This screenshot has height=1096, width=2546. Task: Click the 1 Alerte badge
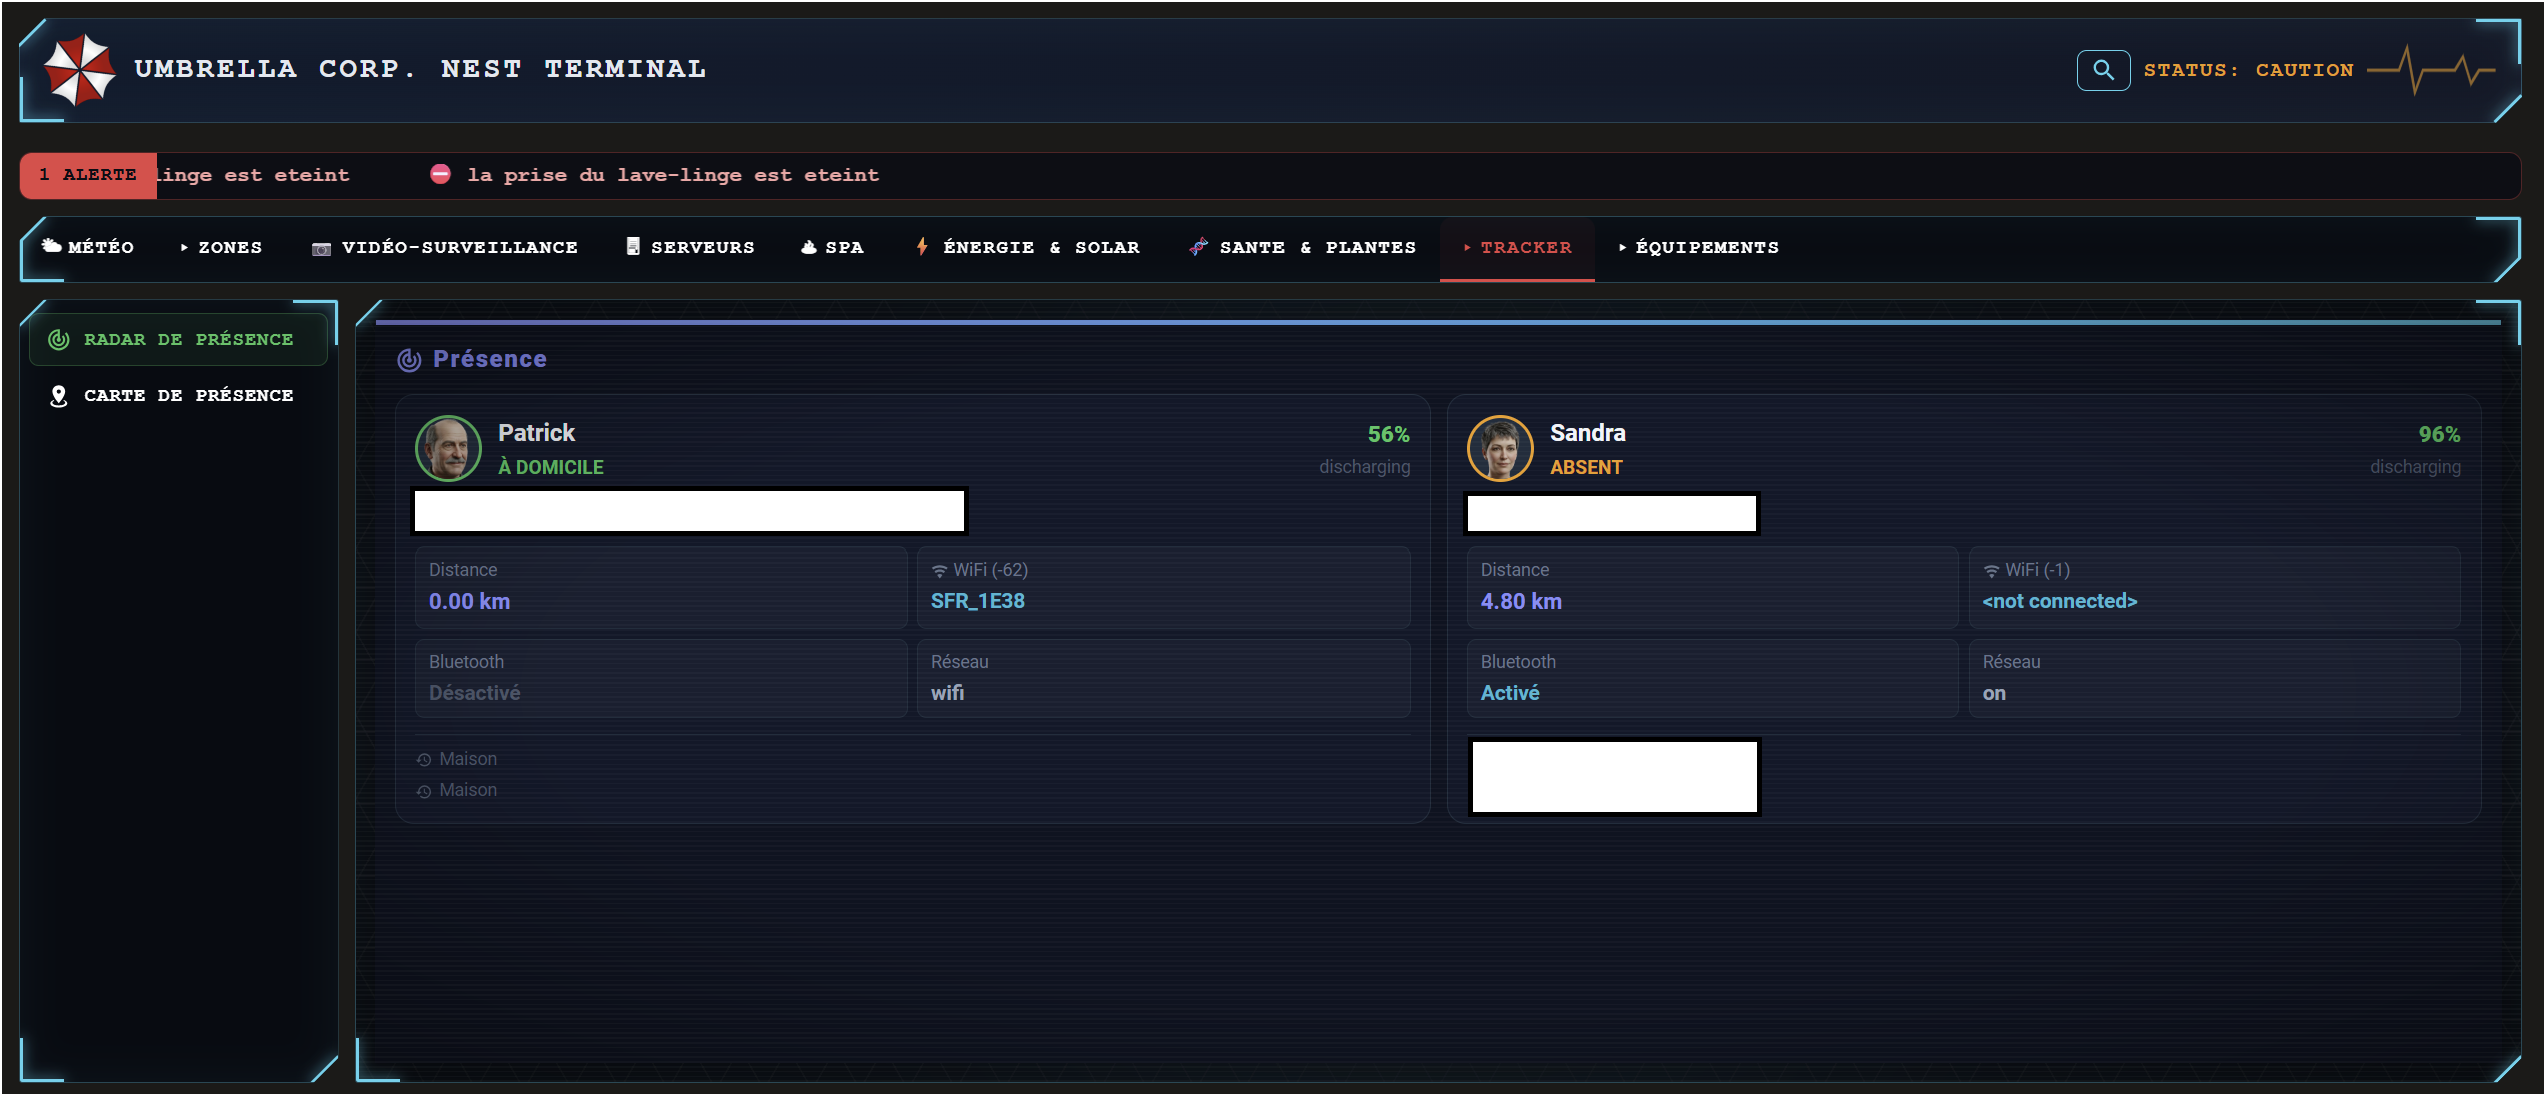click(x=88, y=175)
